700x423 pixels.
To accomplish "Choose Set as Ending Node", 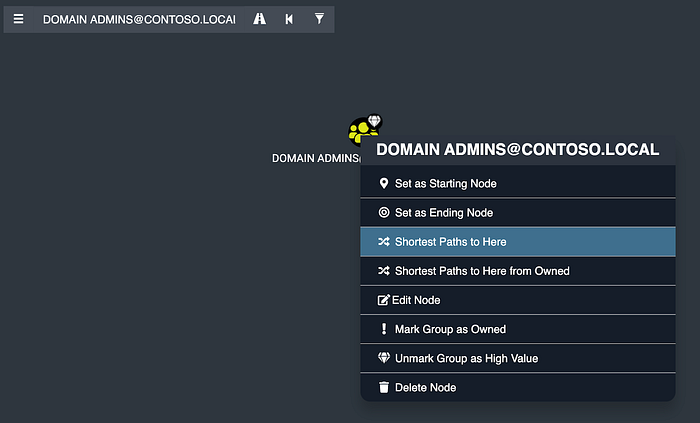I will click(x=518, y=212).
